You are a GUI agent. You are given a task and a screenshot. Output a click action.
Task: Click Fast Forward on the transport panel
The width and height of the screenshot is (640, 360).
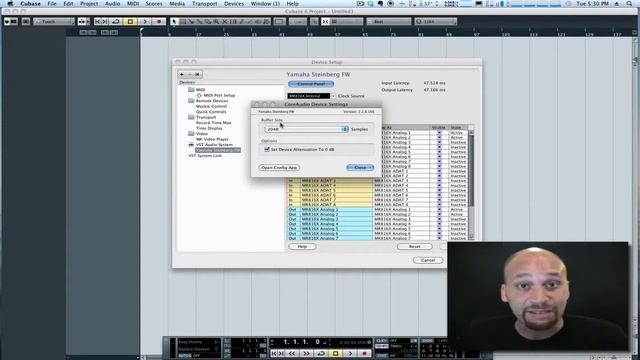pos(307,353)
